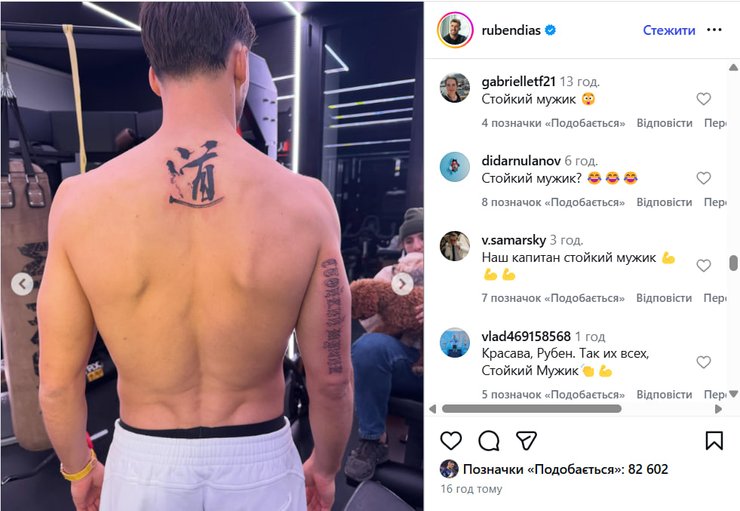Save post with bookmark icon

point(714,441)
